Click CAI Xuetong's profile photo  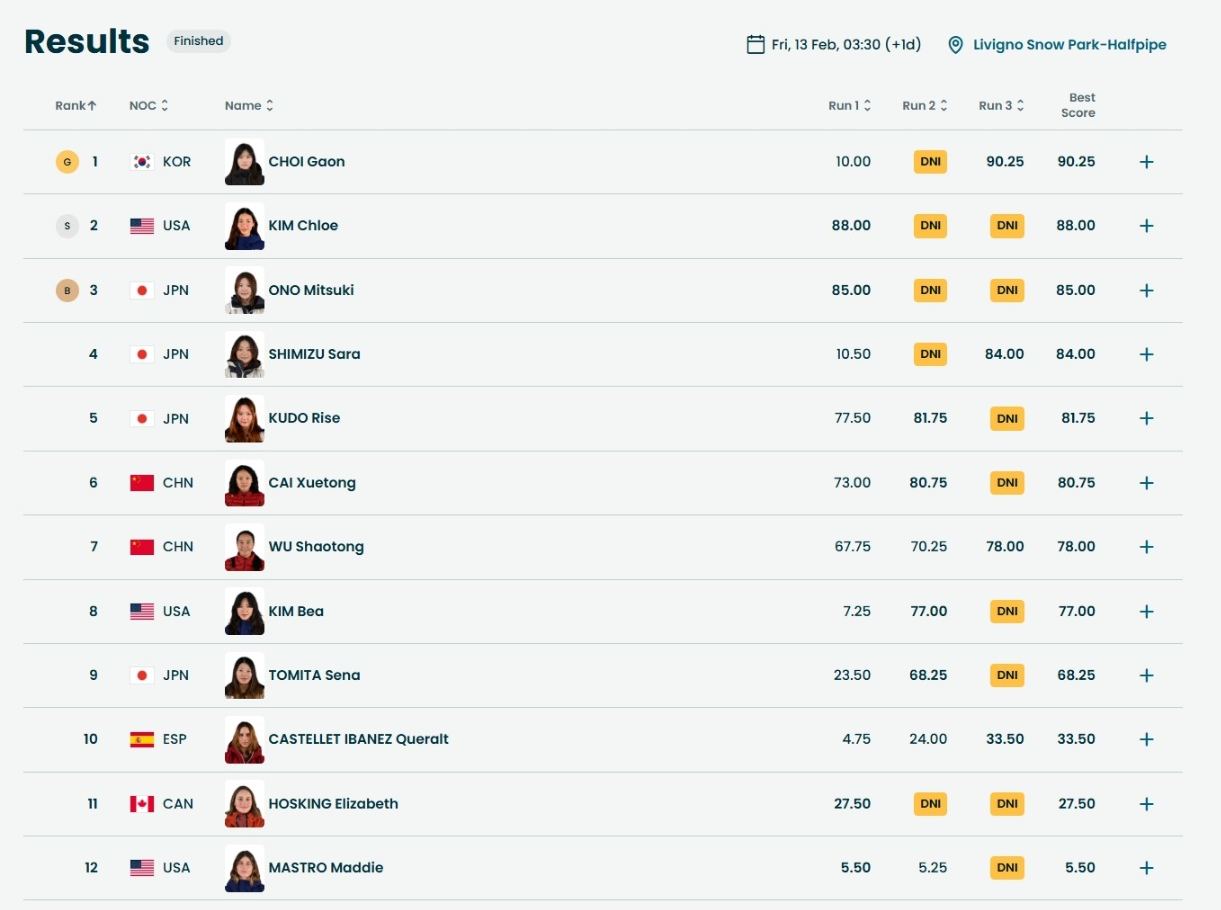pyautogui.click(x=245, y=483)
